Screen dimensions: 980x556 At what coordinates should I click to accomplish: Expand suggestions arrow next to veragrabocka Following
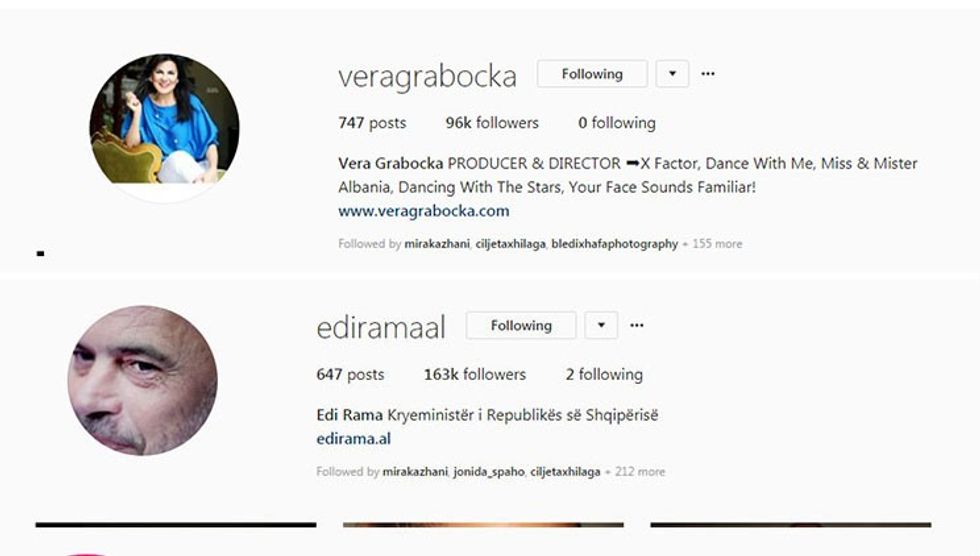(x=672, y=74)
